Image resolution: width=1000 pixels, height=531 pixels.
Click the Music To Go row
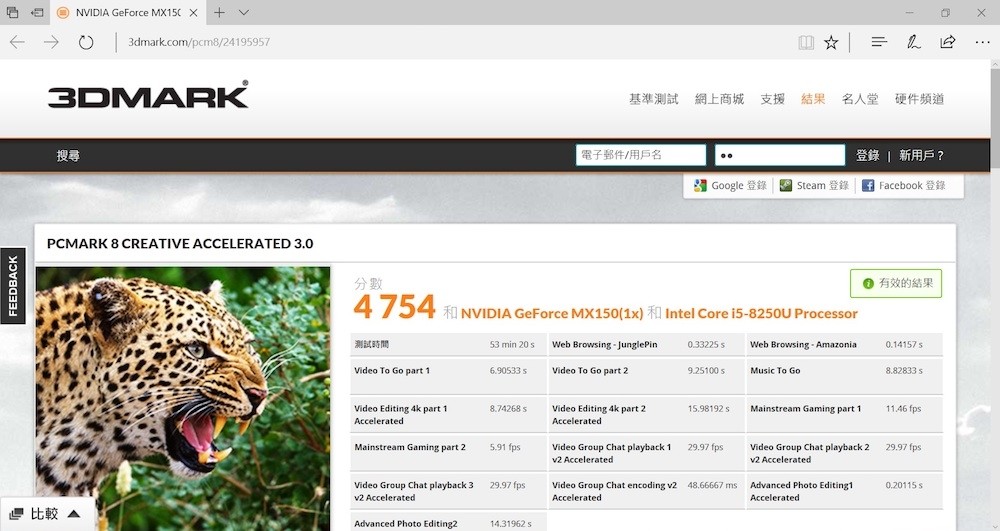844,376
